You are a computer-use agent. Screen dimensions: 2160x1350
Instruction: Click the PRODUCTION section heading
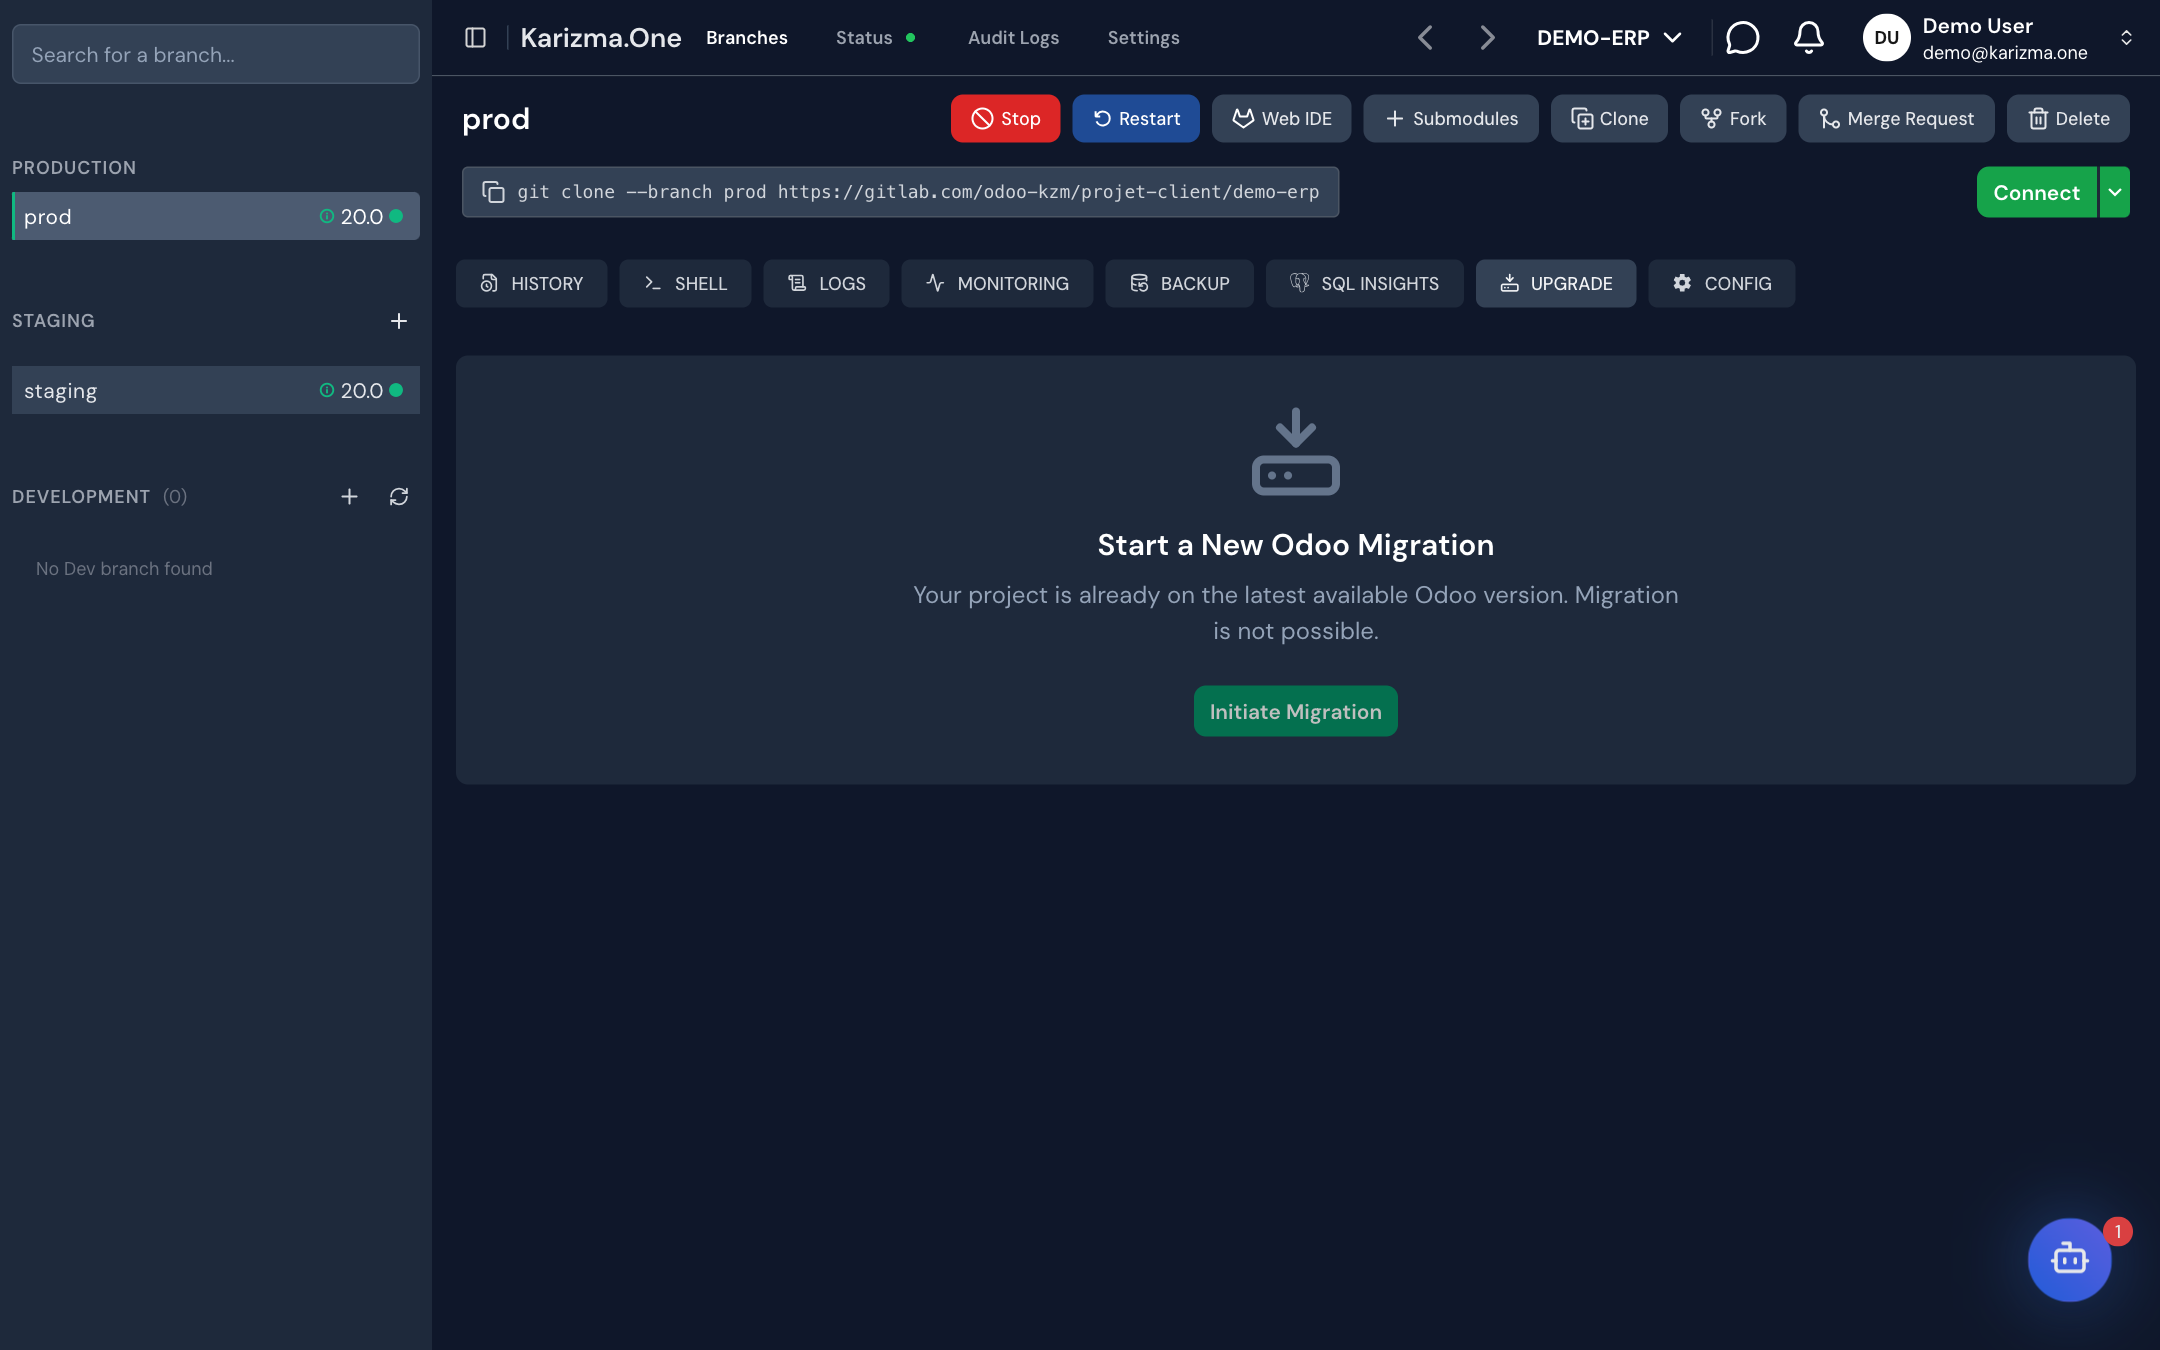(74, 168)
